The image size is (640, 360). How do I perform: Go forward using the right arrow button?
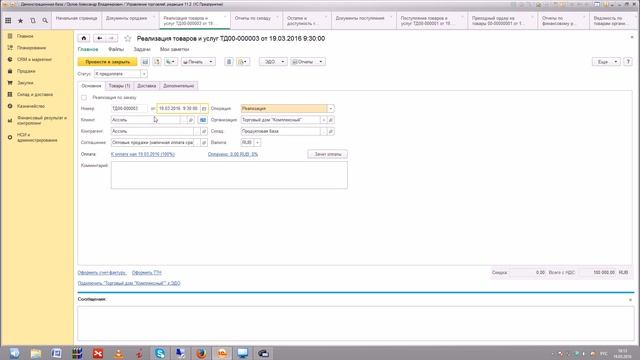coord(112,38)
